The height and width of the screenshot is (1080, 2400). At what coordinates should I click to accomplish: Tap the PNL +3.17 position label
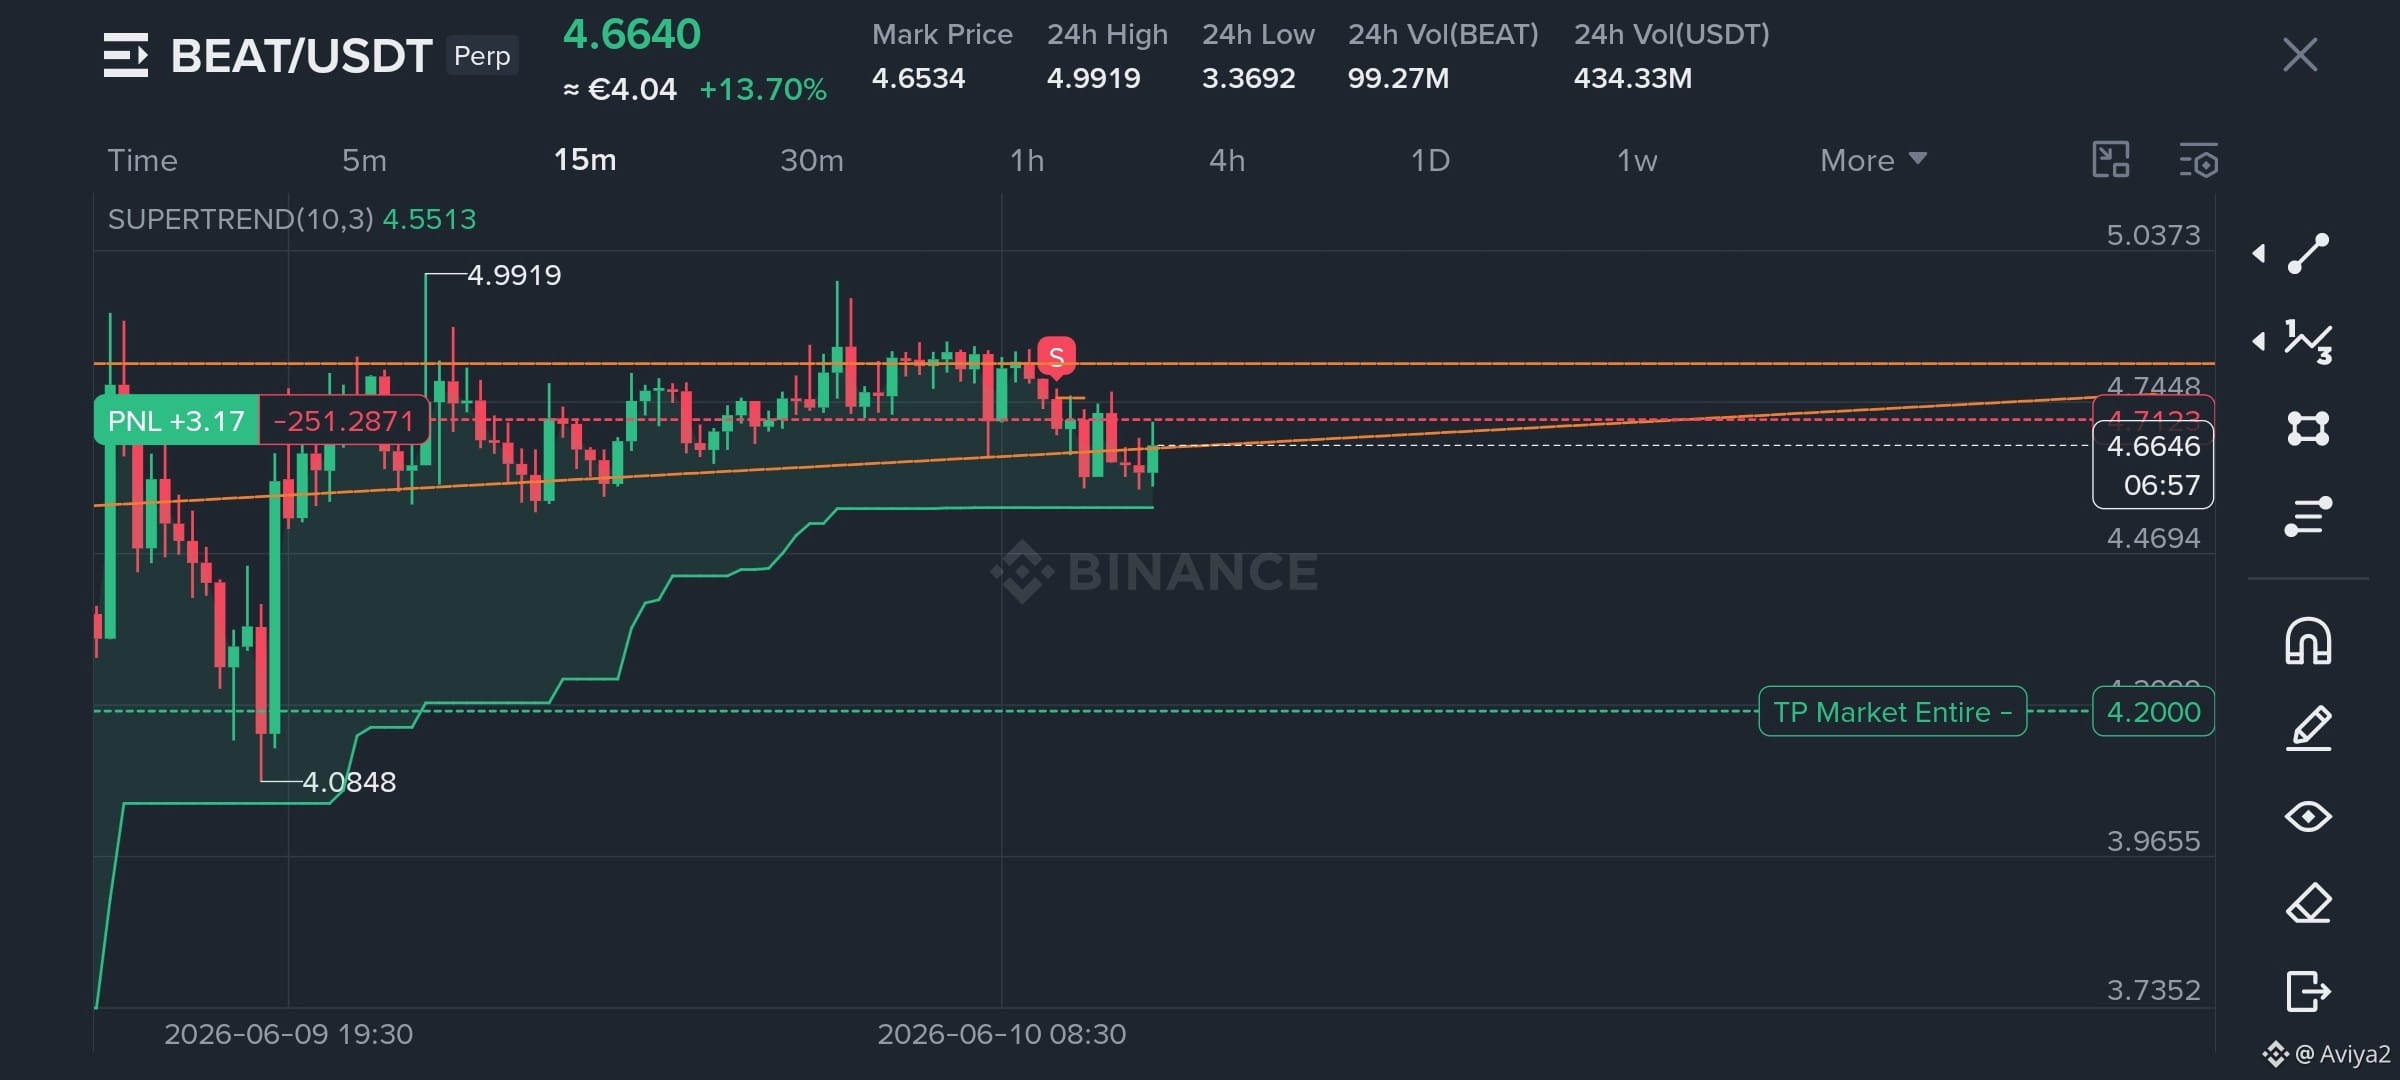pyautogui.click(x=176, y=421)
